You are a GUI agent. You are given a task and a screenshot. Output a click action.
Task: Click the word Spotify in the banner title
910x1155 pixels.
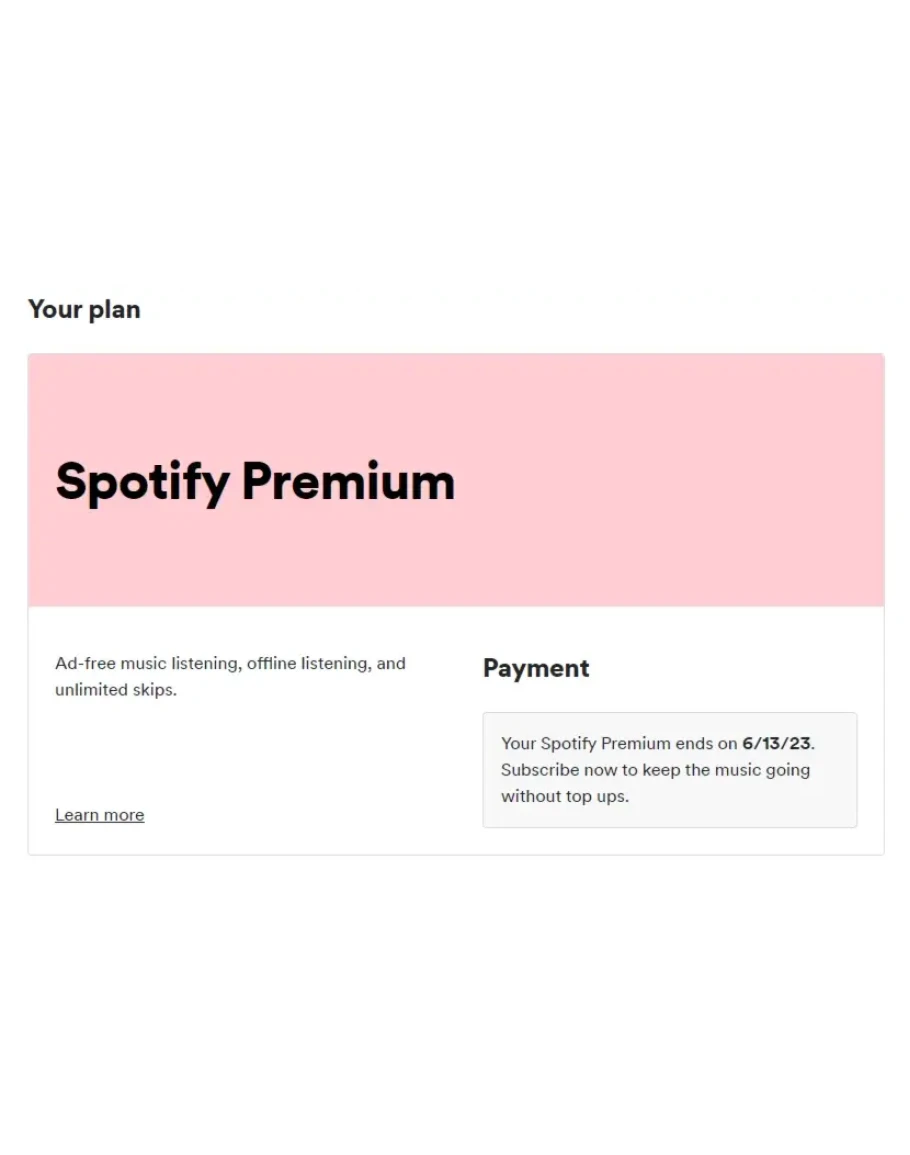(x=142, y=482)
